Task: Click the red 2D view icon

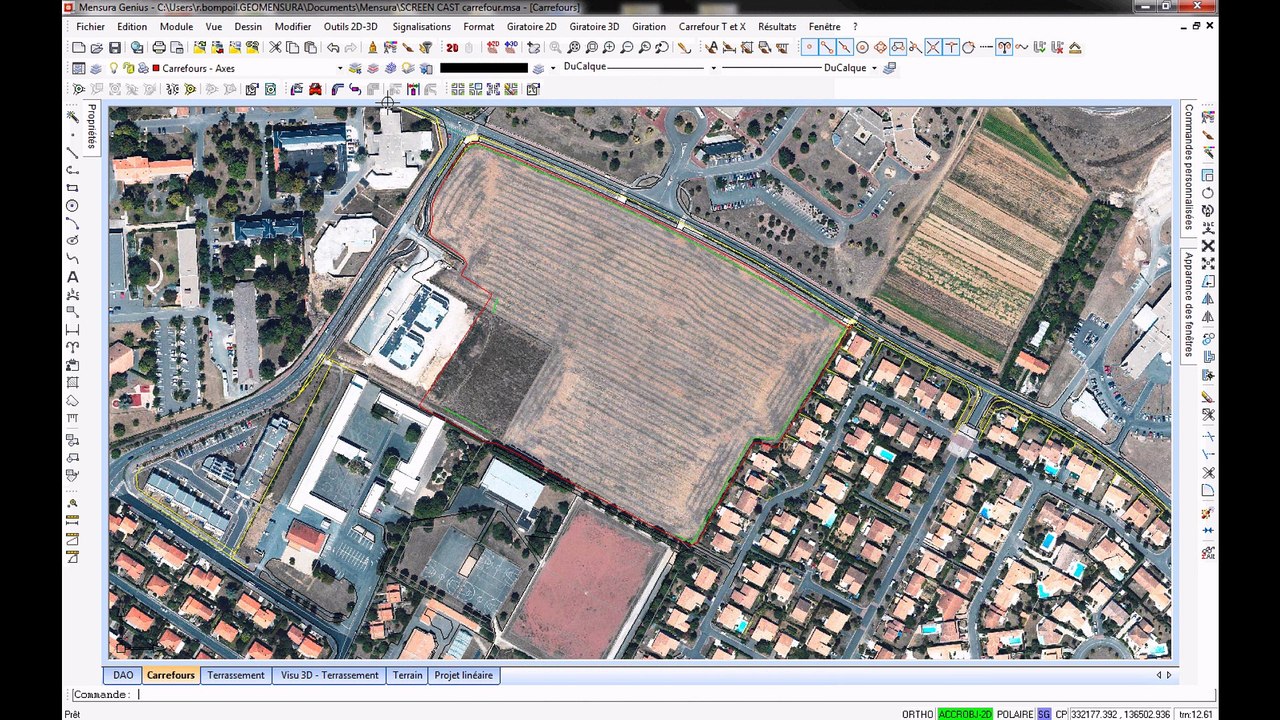Action: (452, 47)
